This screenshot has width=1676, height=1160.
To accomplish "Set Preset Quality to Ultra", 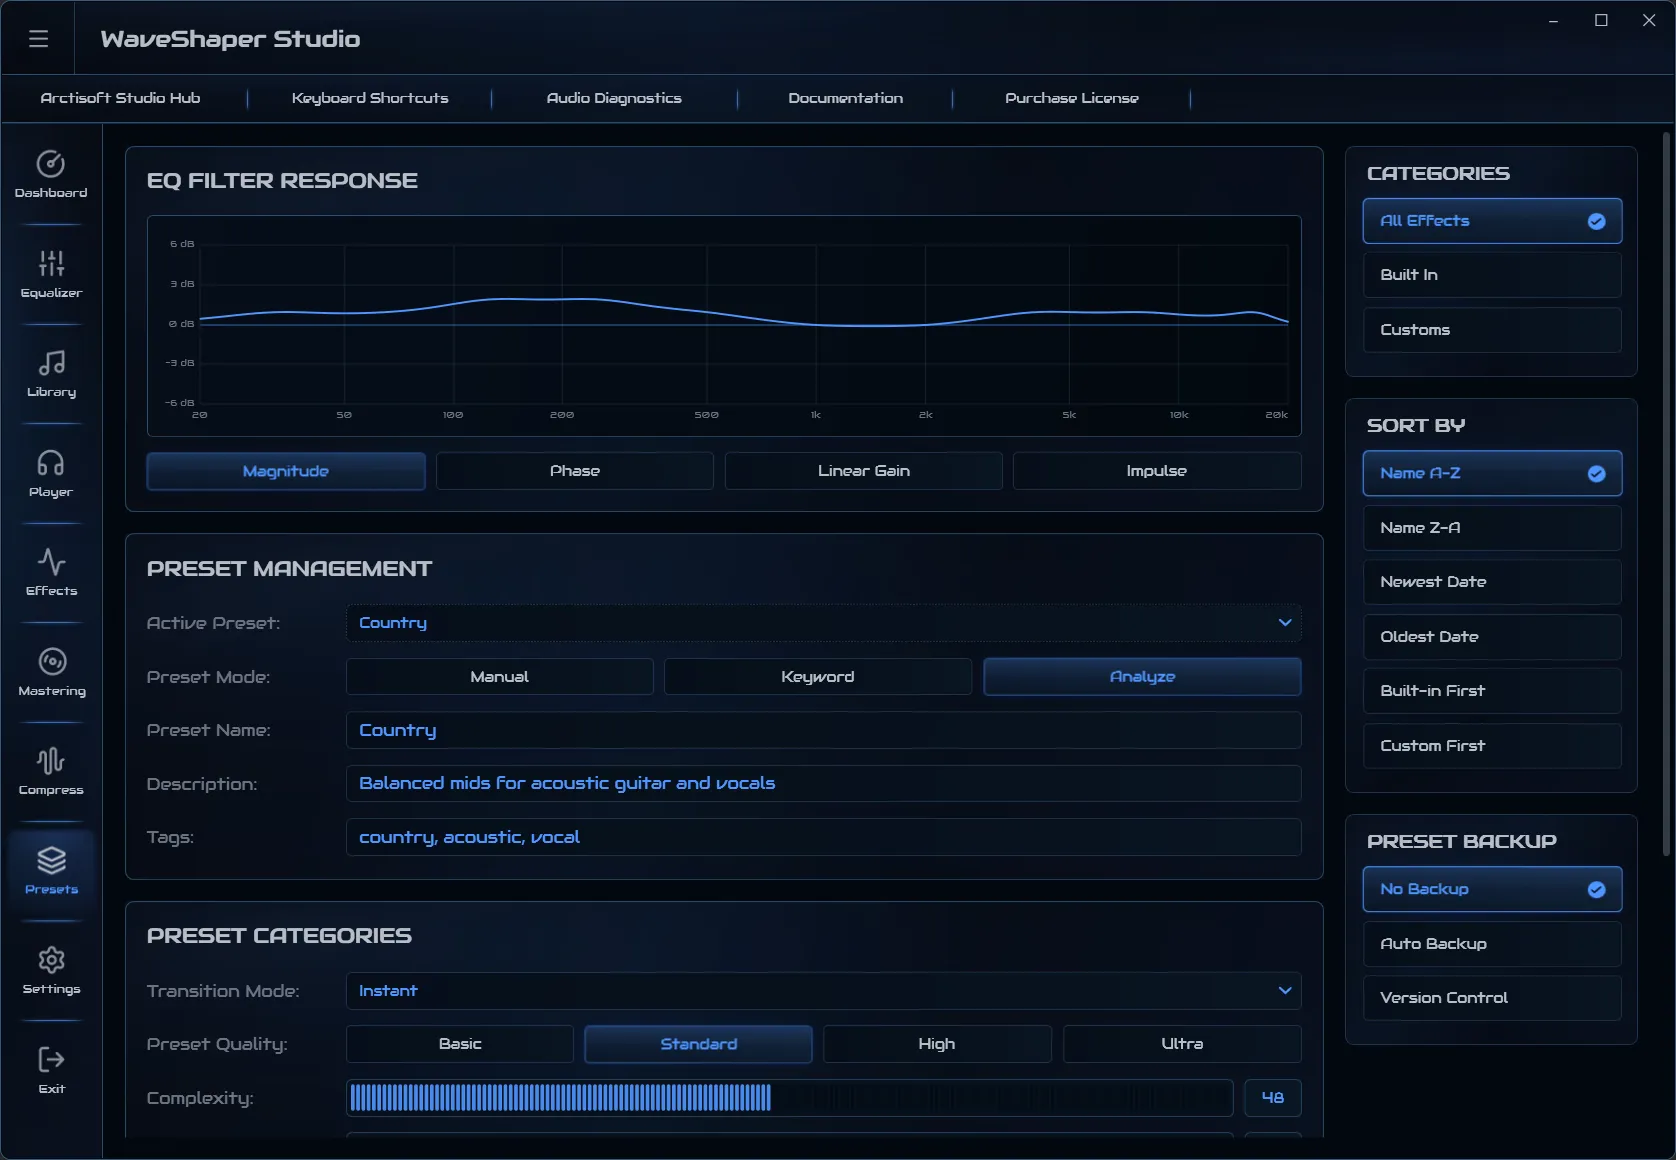I will tap(1182, 1044).
